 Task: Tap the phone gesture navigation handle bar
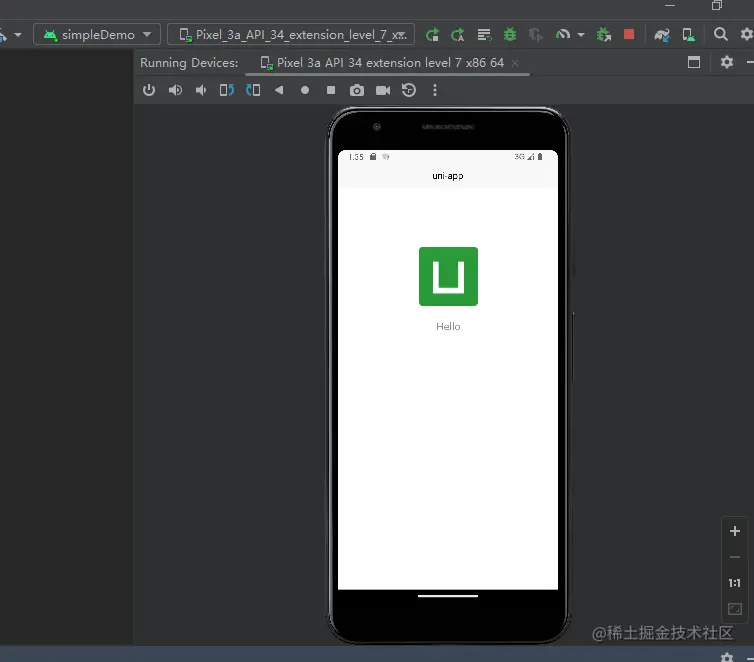[x=448, y=596]
